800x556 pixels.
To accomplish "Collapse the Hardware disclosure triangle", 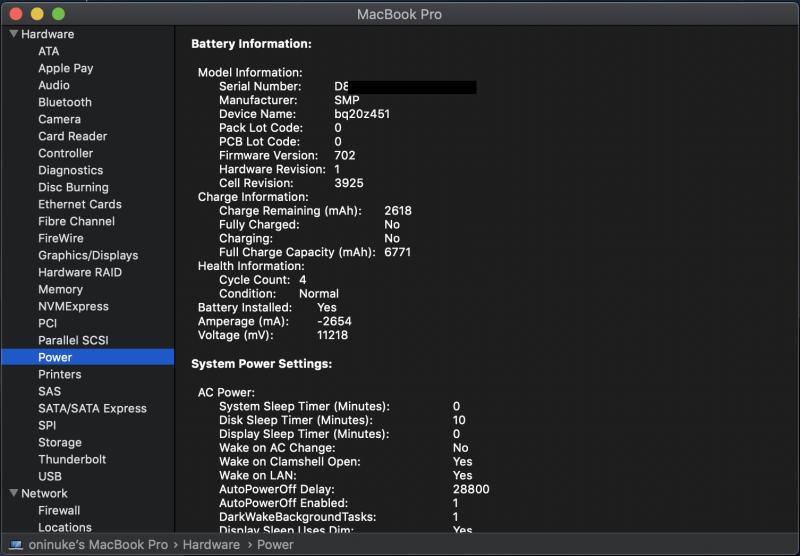I will coord(13,34).
